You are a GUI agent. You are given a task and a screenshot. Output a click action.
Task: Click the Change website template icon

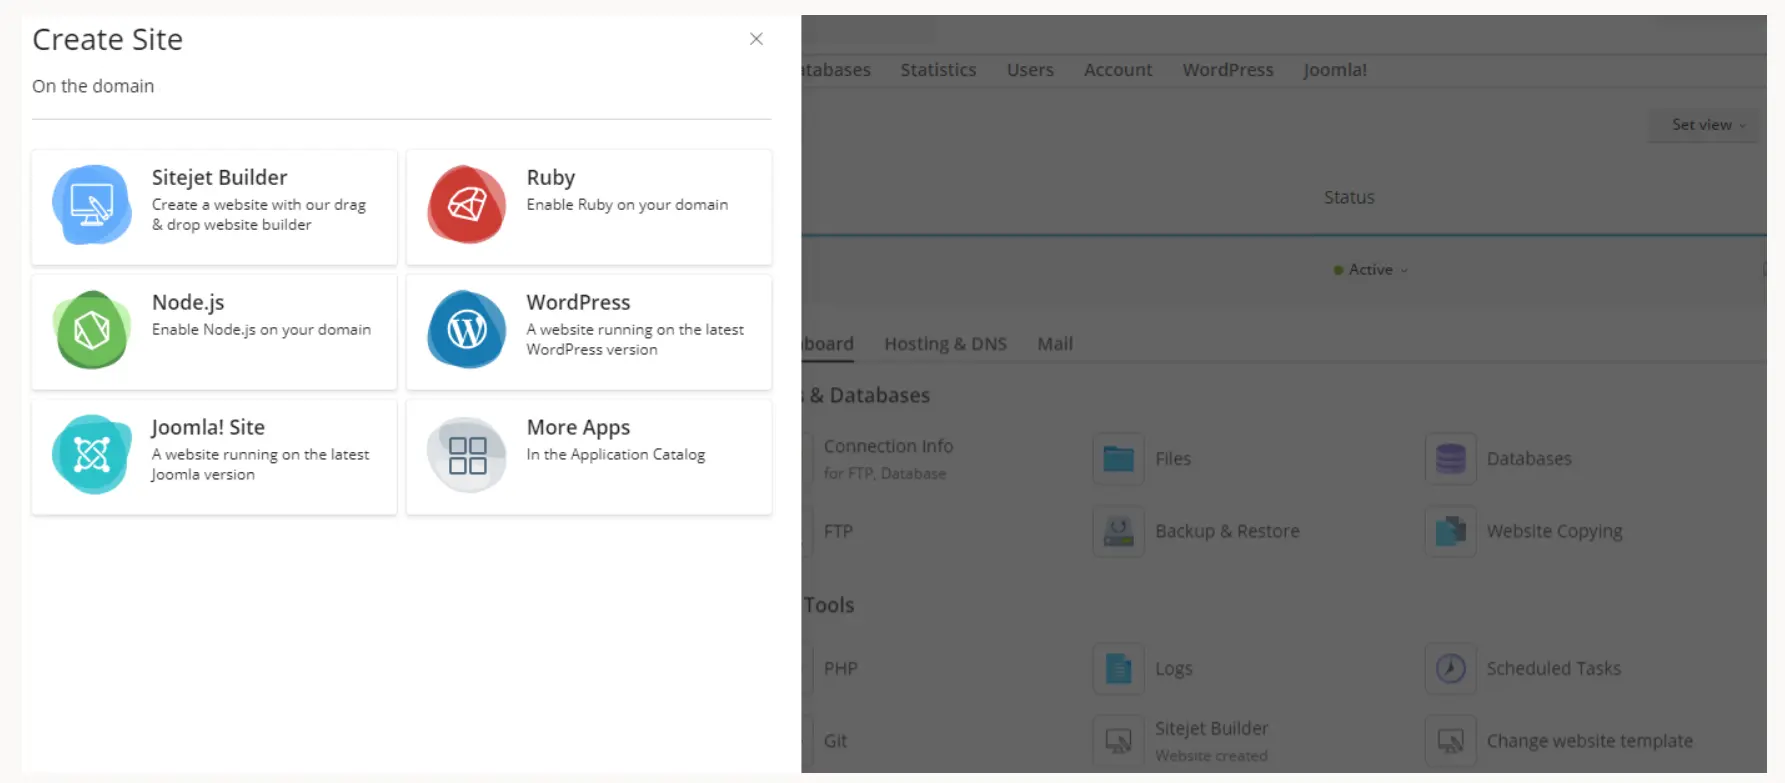tap(1450, 741)
